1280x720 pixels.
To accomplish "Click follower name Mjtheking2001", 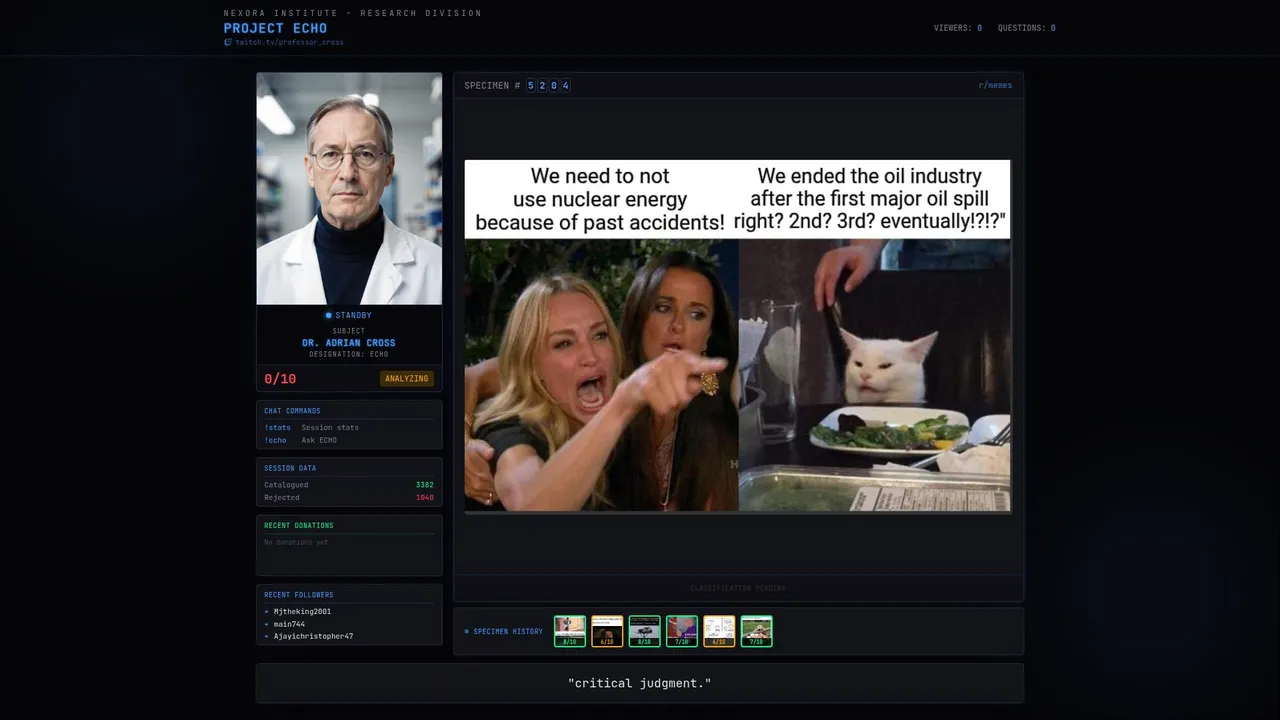I will click(x=302, y=611).
